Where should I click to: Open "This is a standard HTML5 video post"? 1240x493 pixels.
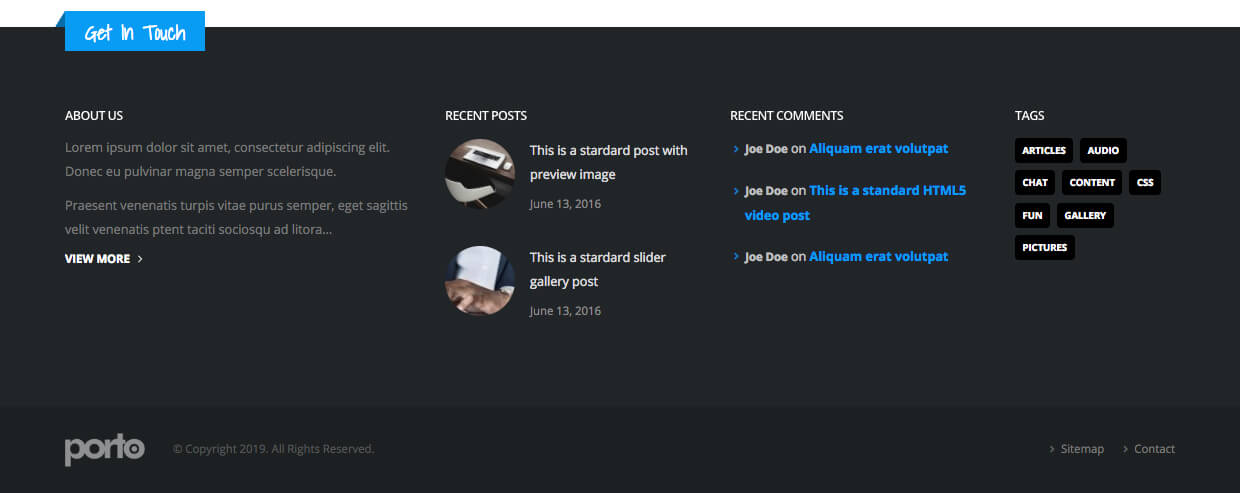887,190
